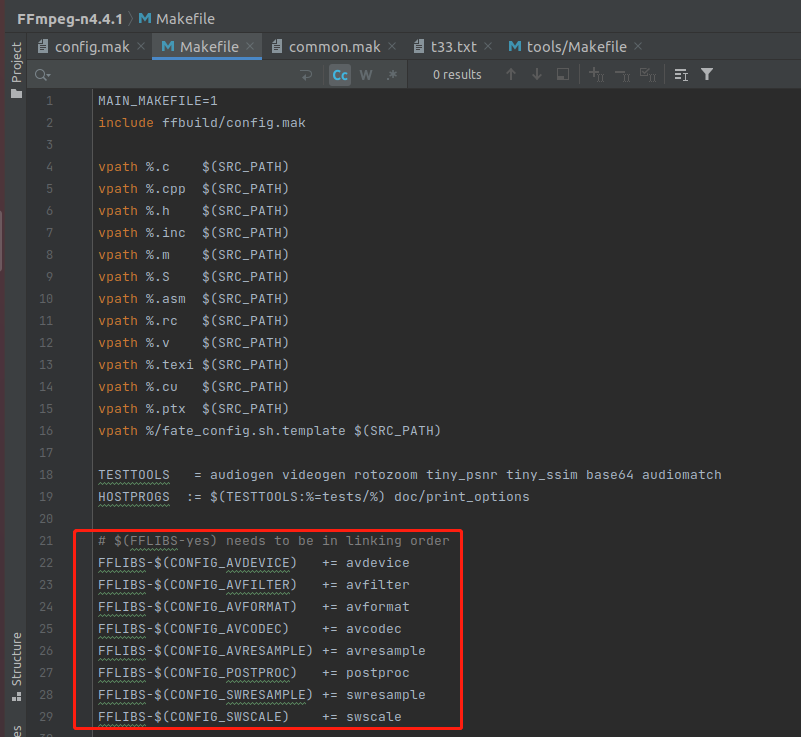This screenshot has width=801, height=737.
Task: Click line number 21 in gutter
Action: (x=46, y=541)
